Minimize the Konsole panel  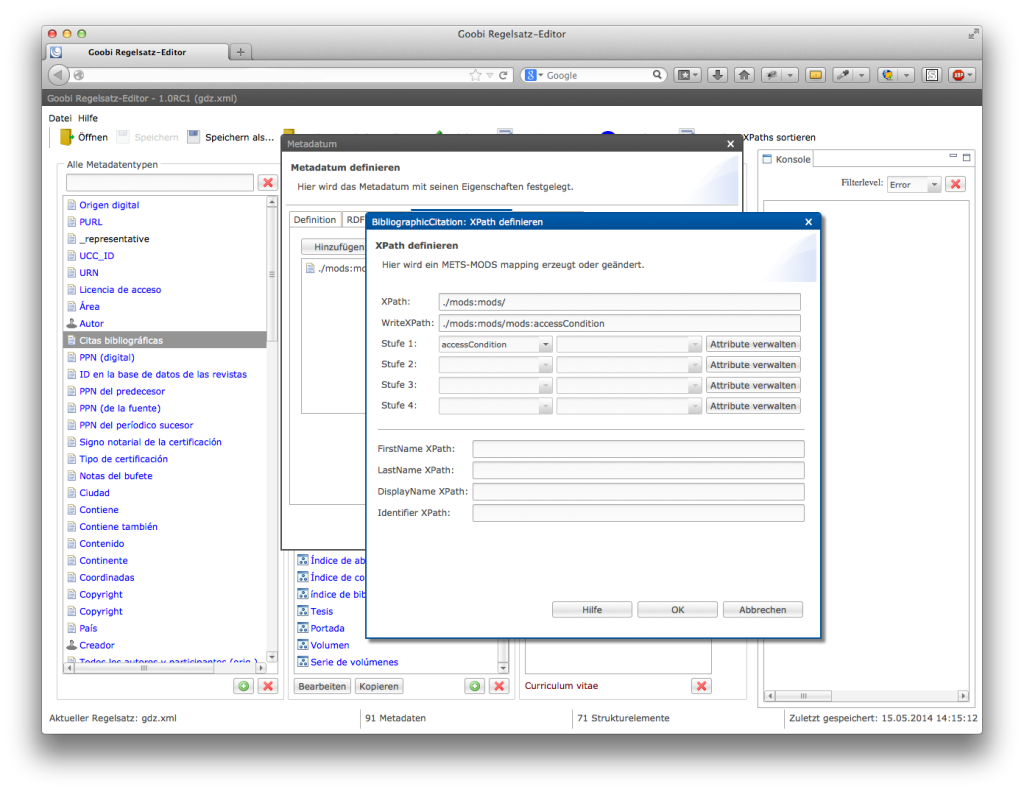953,156
